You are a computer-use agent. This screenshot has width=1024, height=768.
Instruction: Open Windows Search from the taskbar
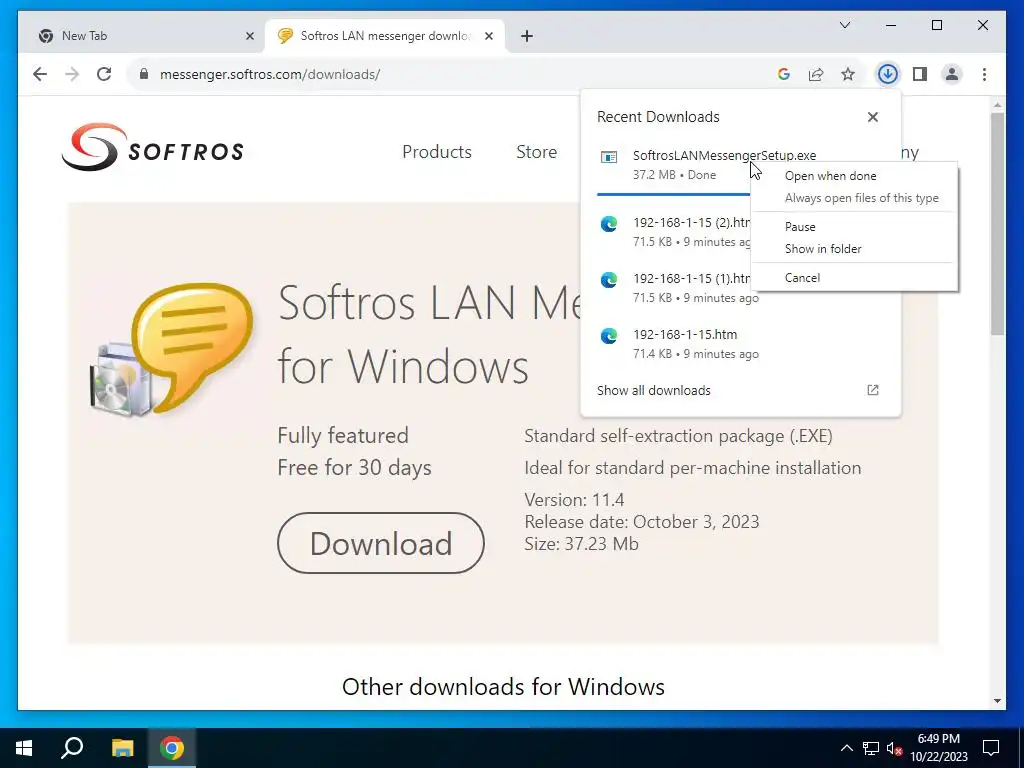[72, 748]
